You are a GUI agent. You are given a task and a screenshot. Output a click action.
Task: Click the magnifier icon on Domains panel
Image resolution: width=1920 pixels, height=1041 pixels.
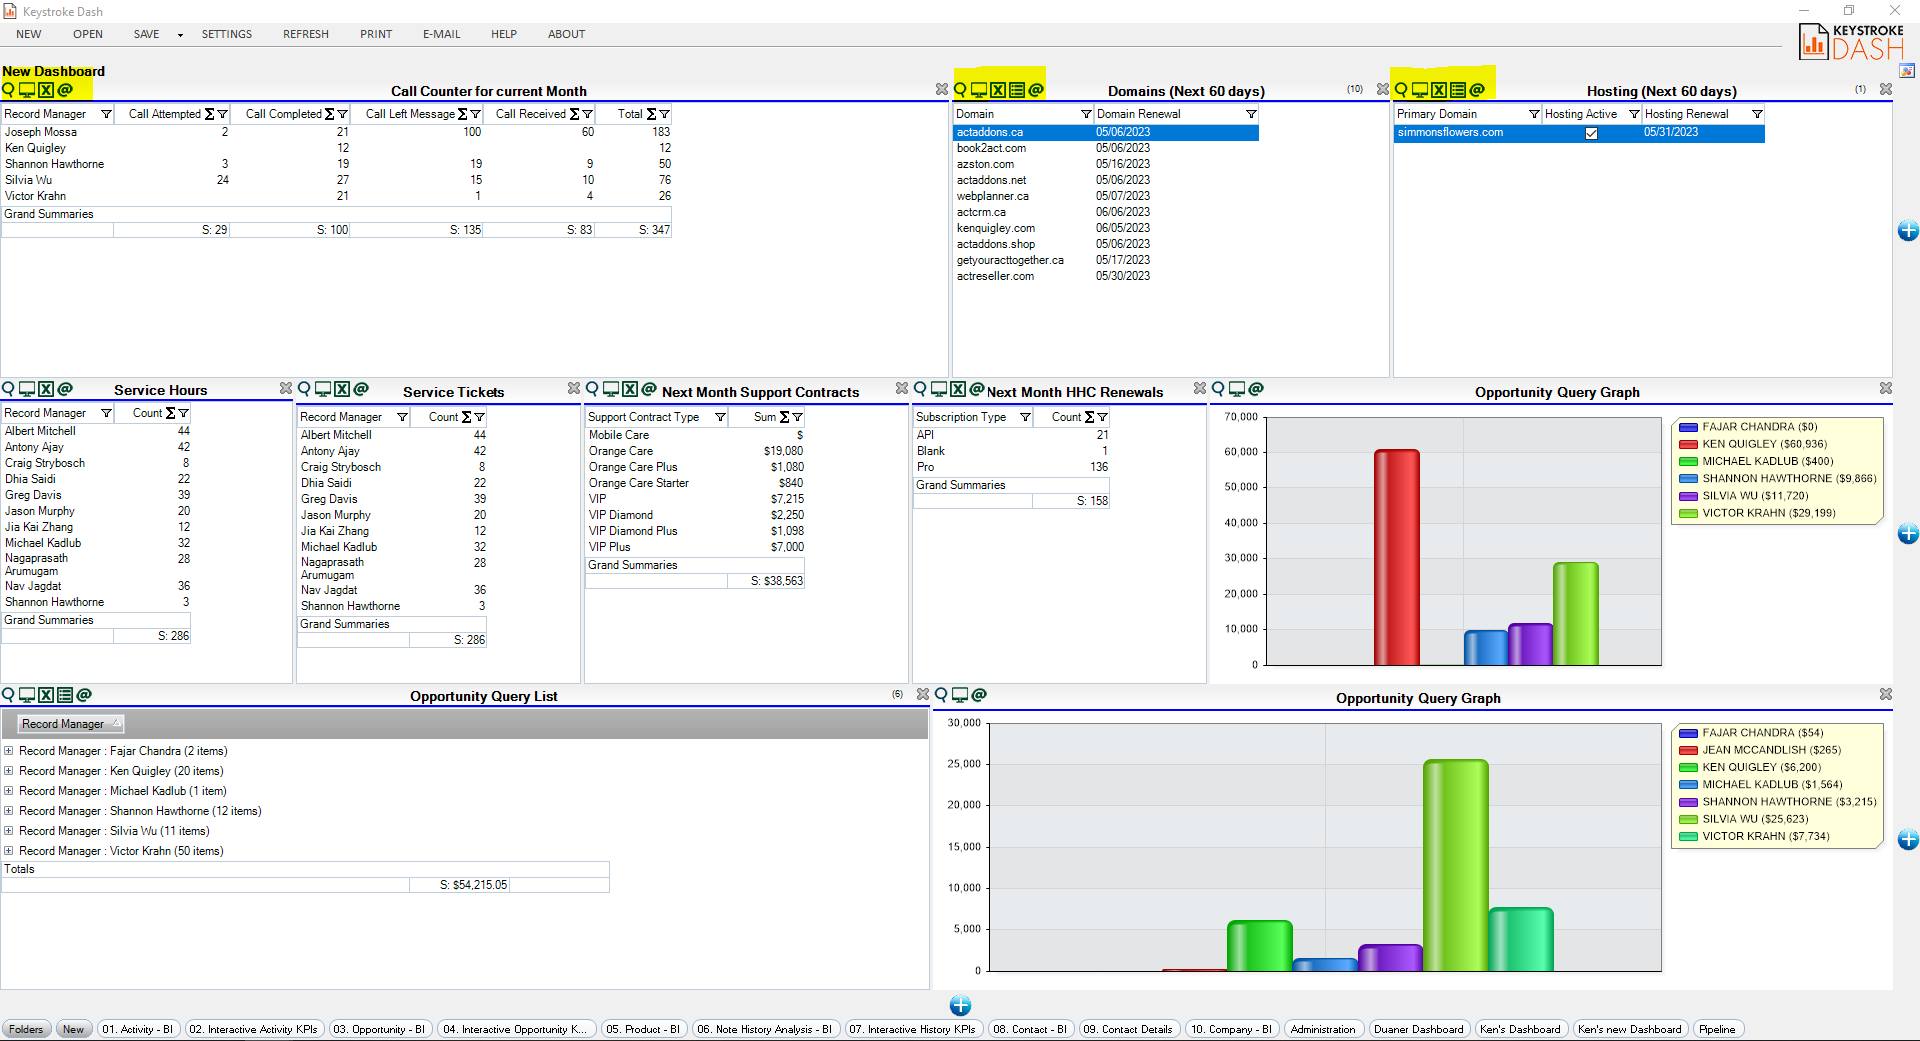[x=961, y=90]
